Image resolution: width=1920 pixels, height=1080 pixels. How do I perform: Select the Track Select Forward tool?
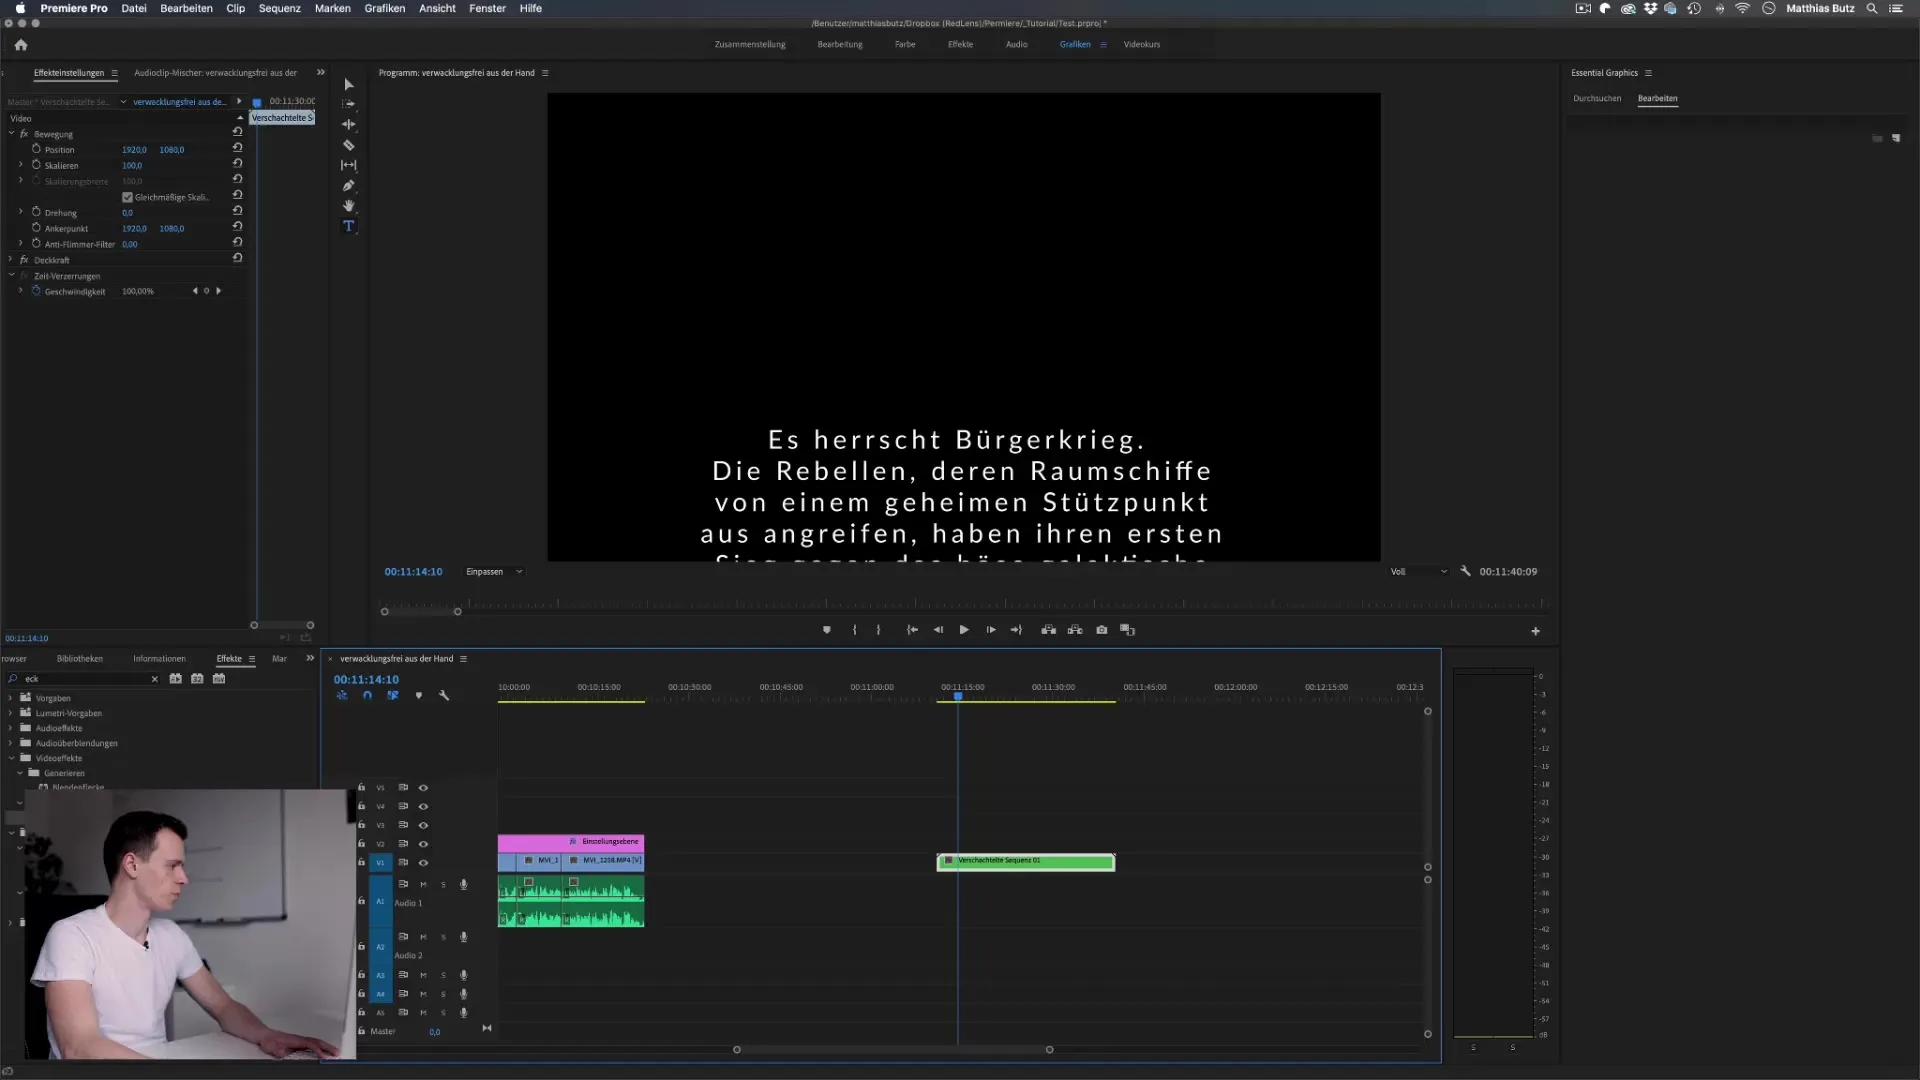click(x=349, y=104)
